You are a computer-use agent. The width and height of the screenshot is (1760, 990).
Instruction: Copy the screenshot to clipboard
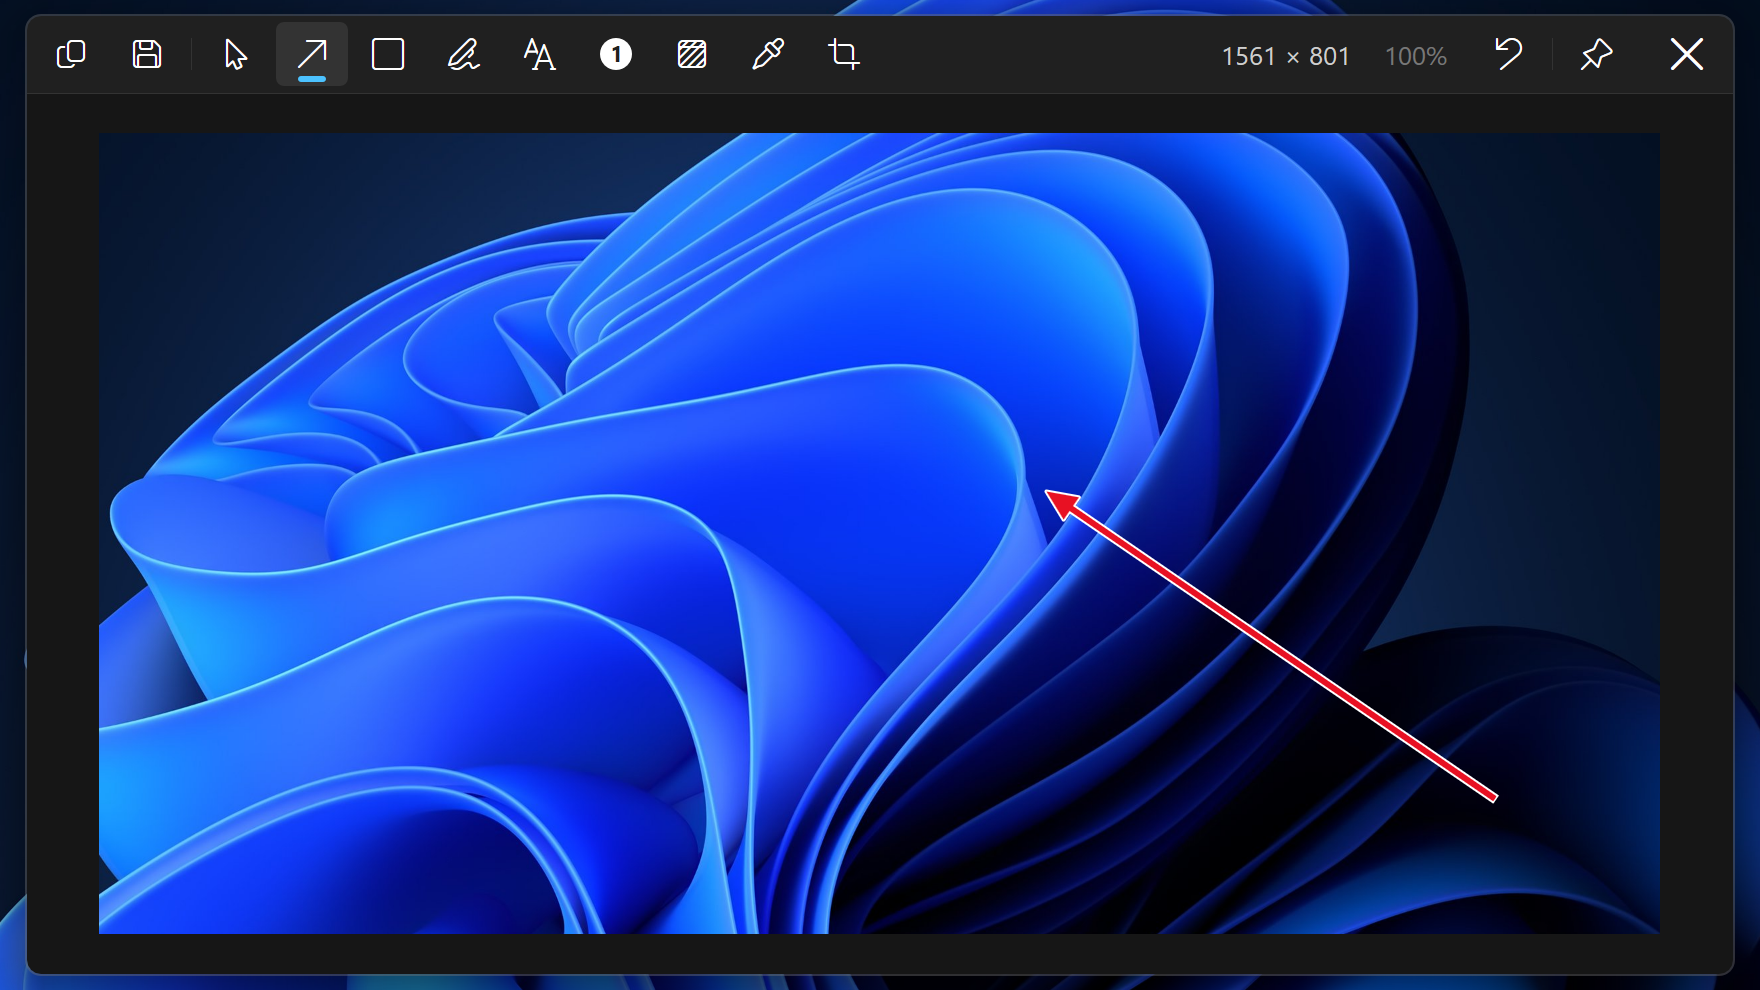point(71,54)
